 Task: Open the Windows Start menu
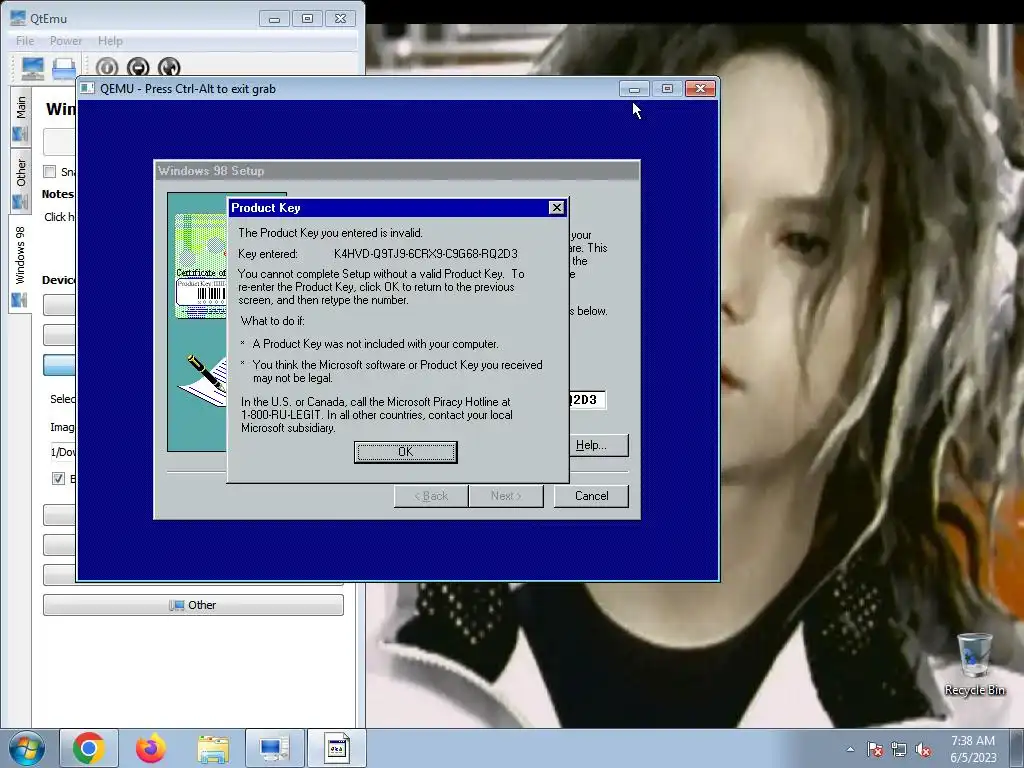tap(27, 748)
